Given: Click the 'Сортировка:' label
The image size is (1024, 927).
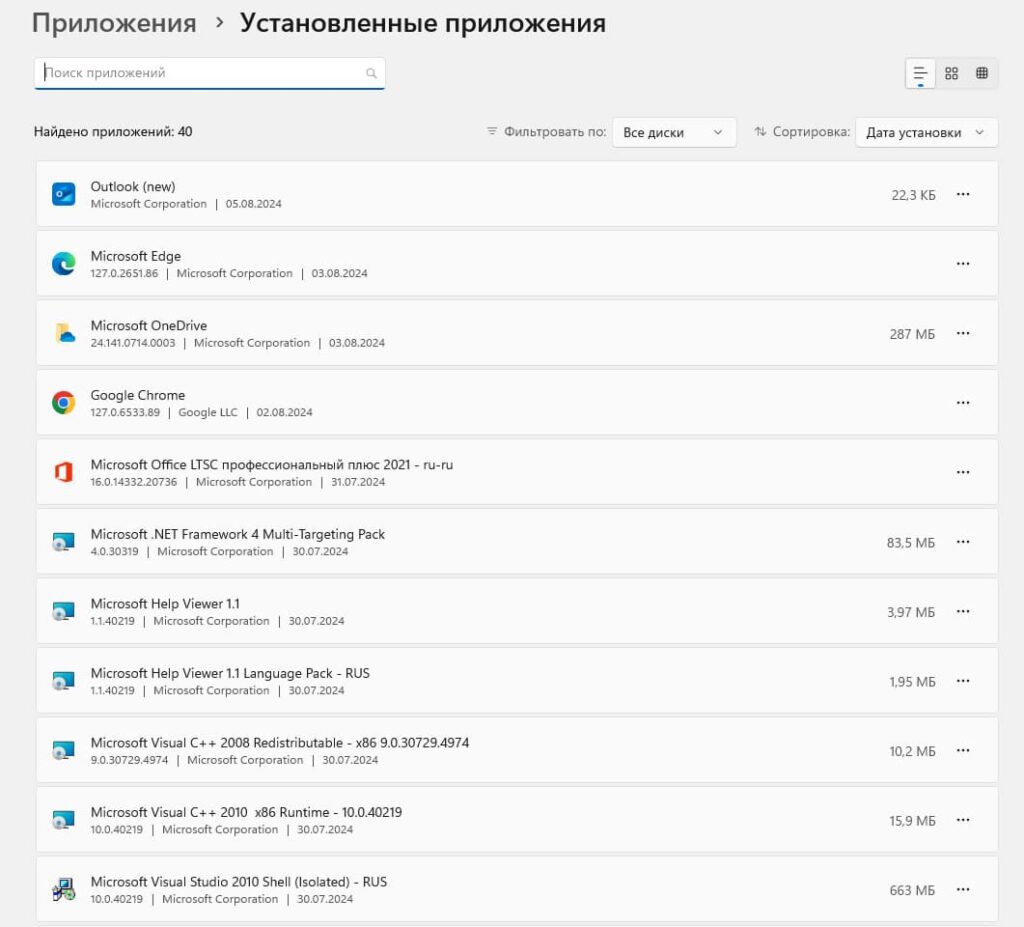Looking at the screenshot, I should [811, 132].
